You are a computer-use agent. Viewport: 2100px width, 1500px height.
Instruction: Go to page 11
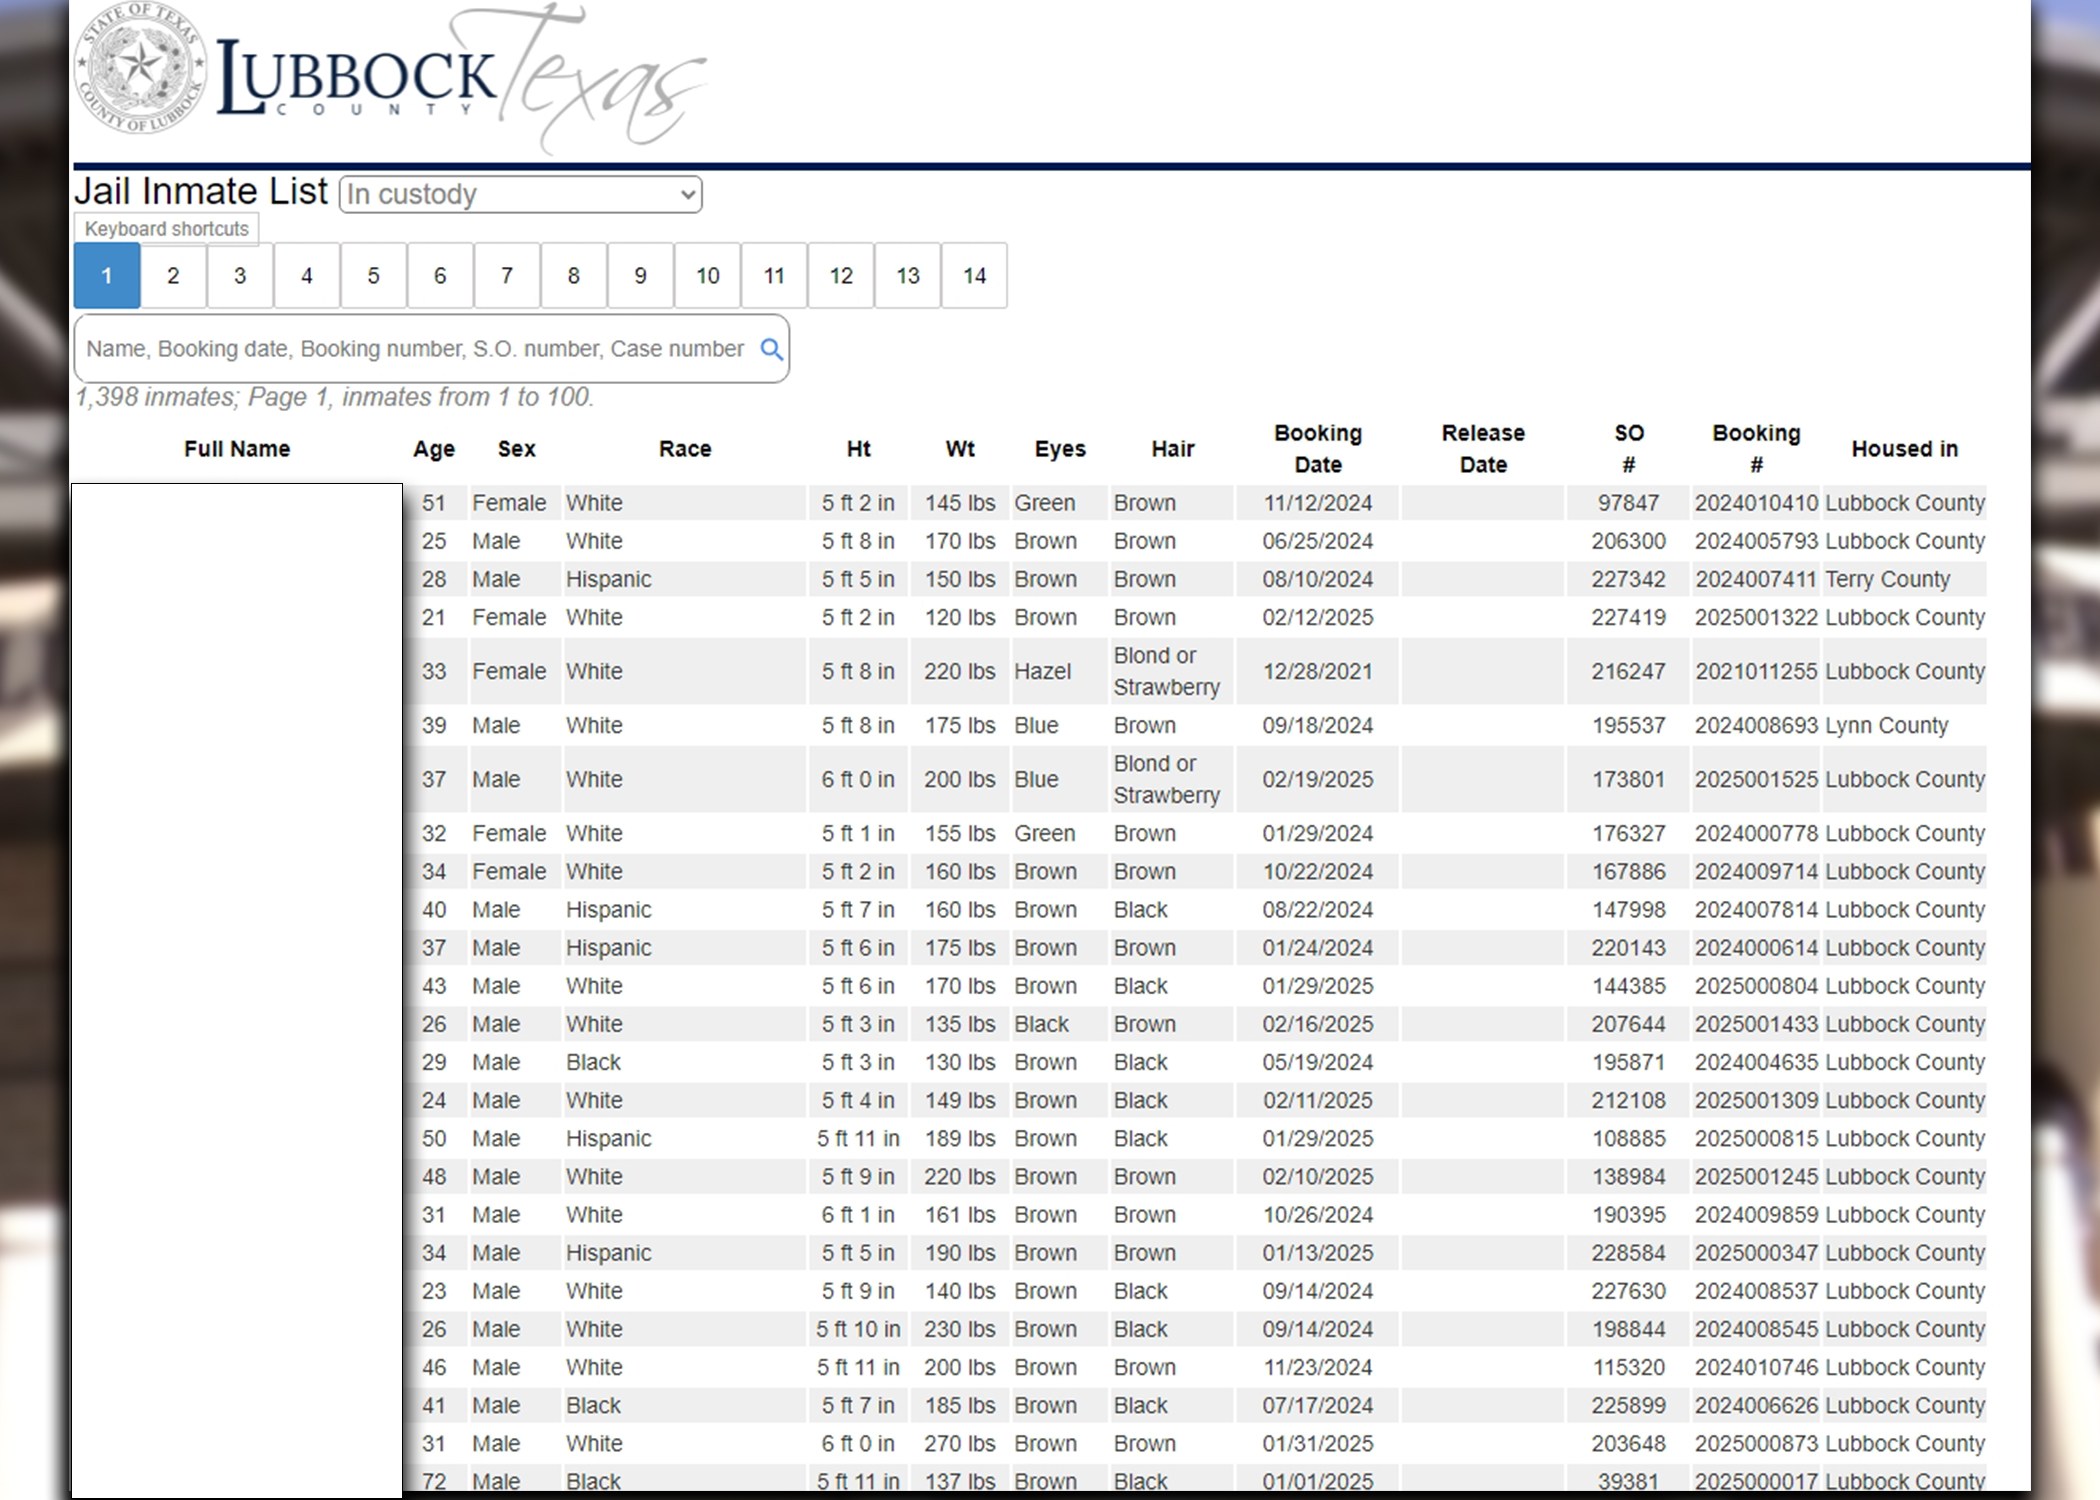click(774, 276)
